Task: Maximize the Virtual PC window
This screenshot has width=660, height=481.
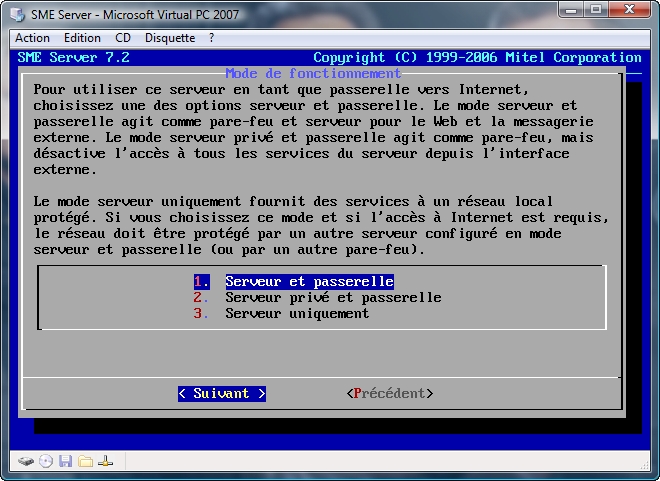Action: pos(596,9)
